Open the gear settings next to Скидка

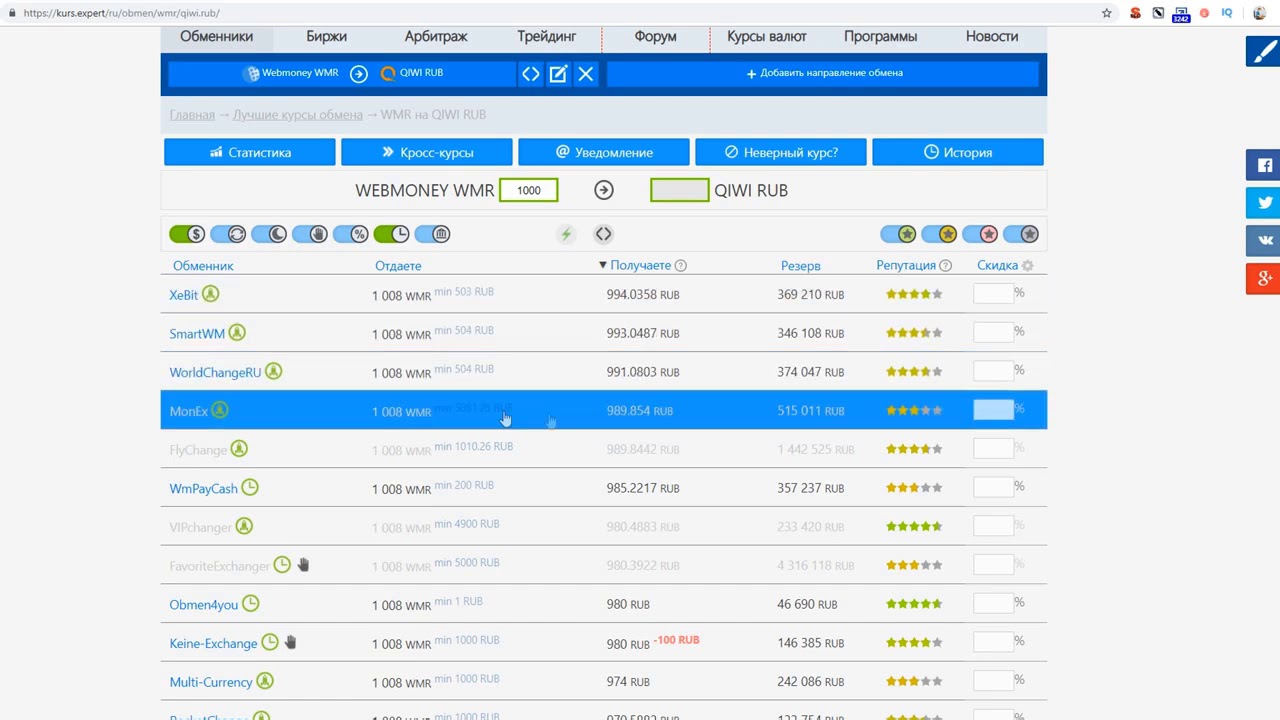point(1028,266)
